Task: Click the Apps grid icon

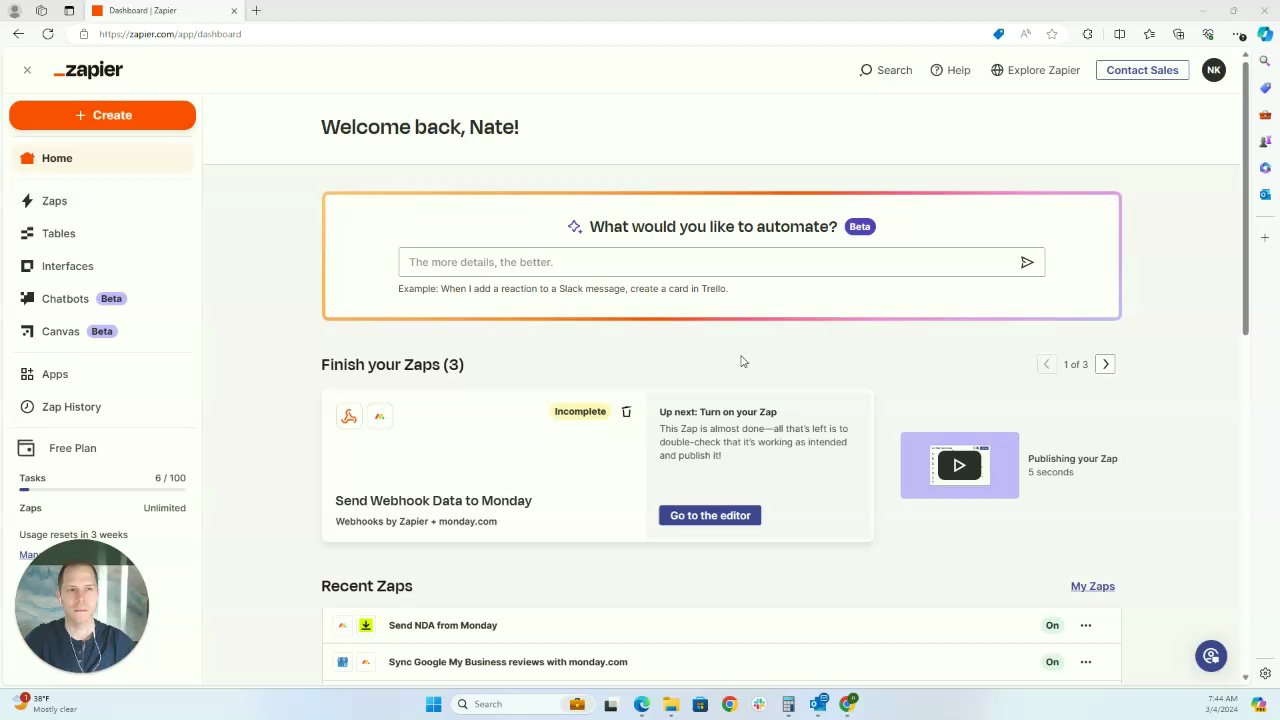Action: (27, 374)
